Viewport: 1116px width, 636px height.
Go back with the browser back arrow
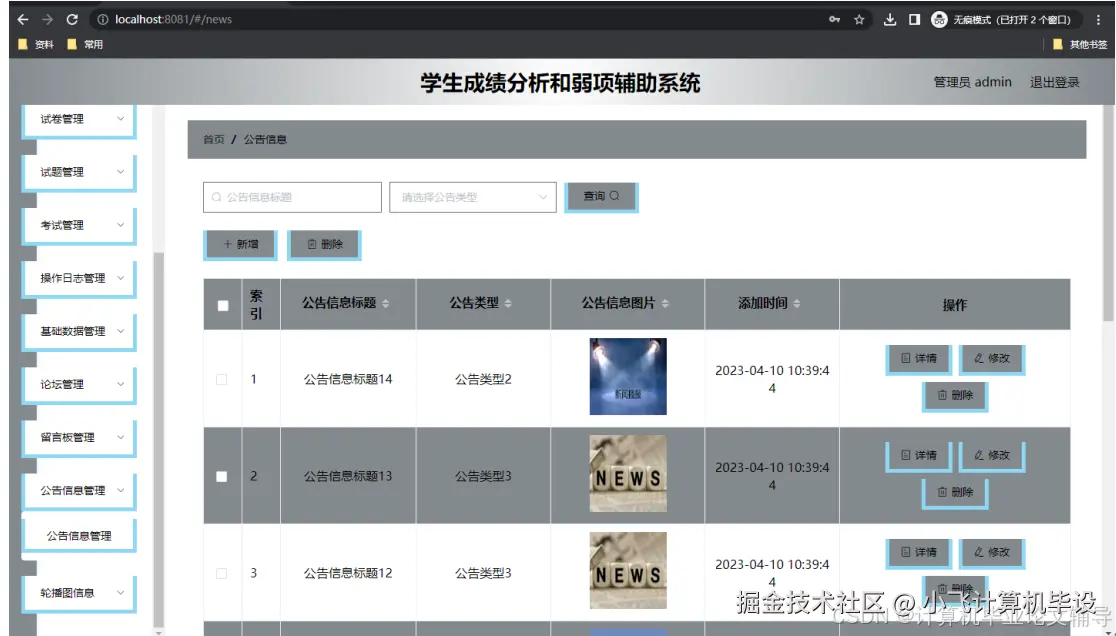(23, 19)
